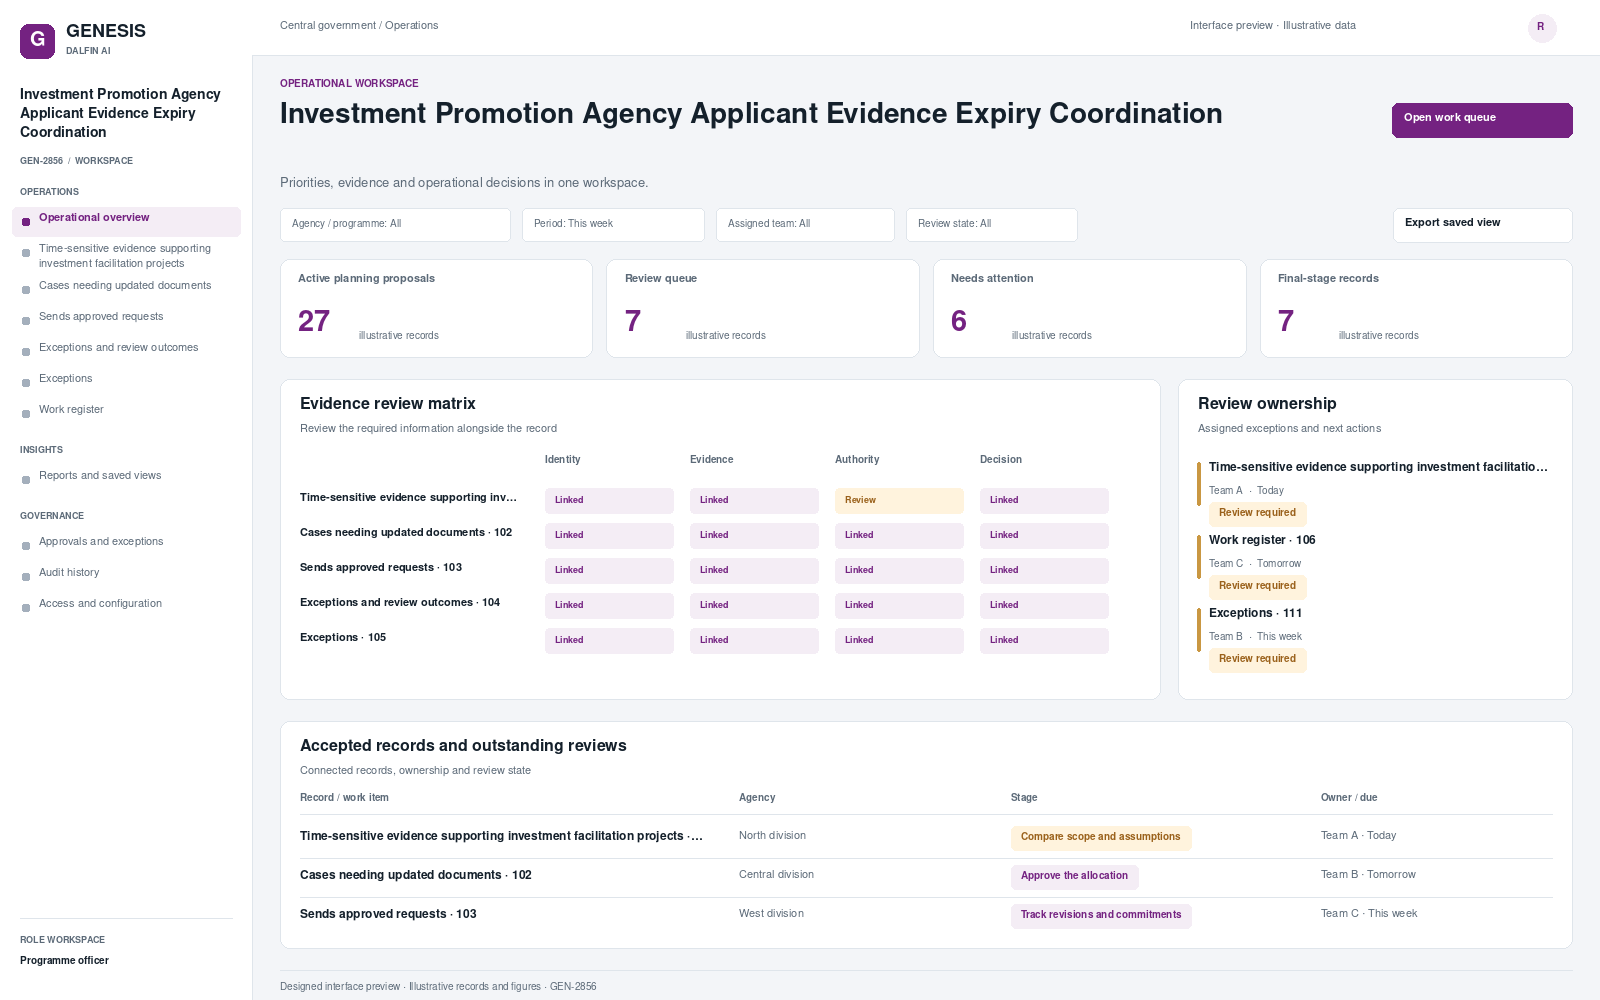Click the Operations breadcrumb
The height and width of the screenshot is (1000, 1600).
click(x=412, y=26)
